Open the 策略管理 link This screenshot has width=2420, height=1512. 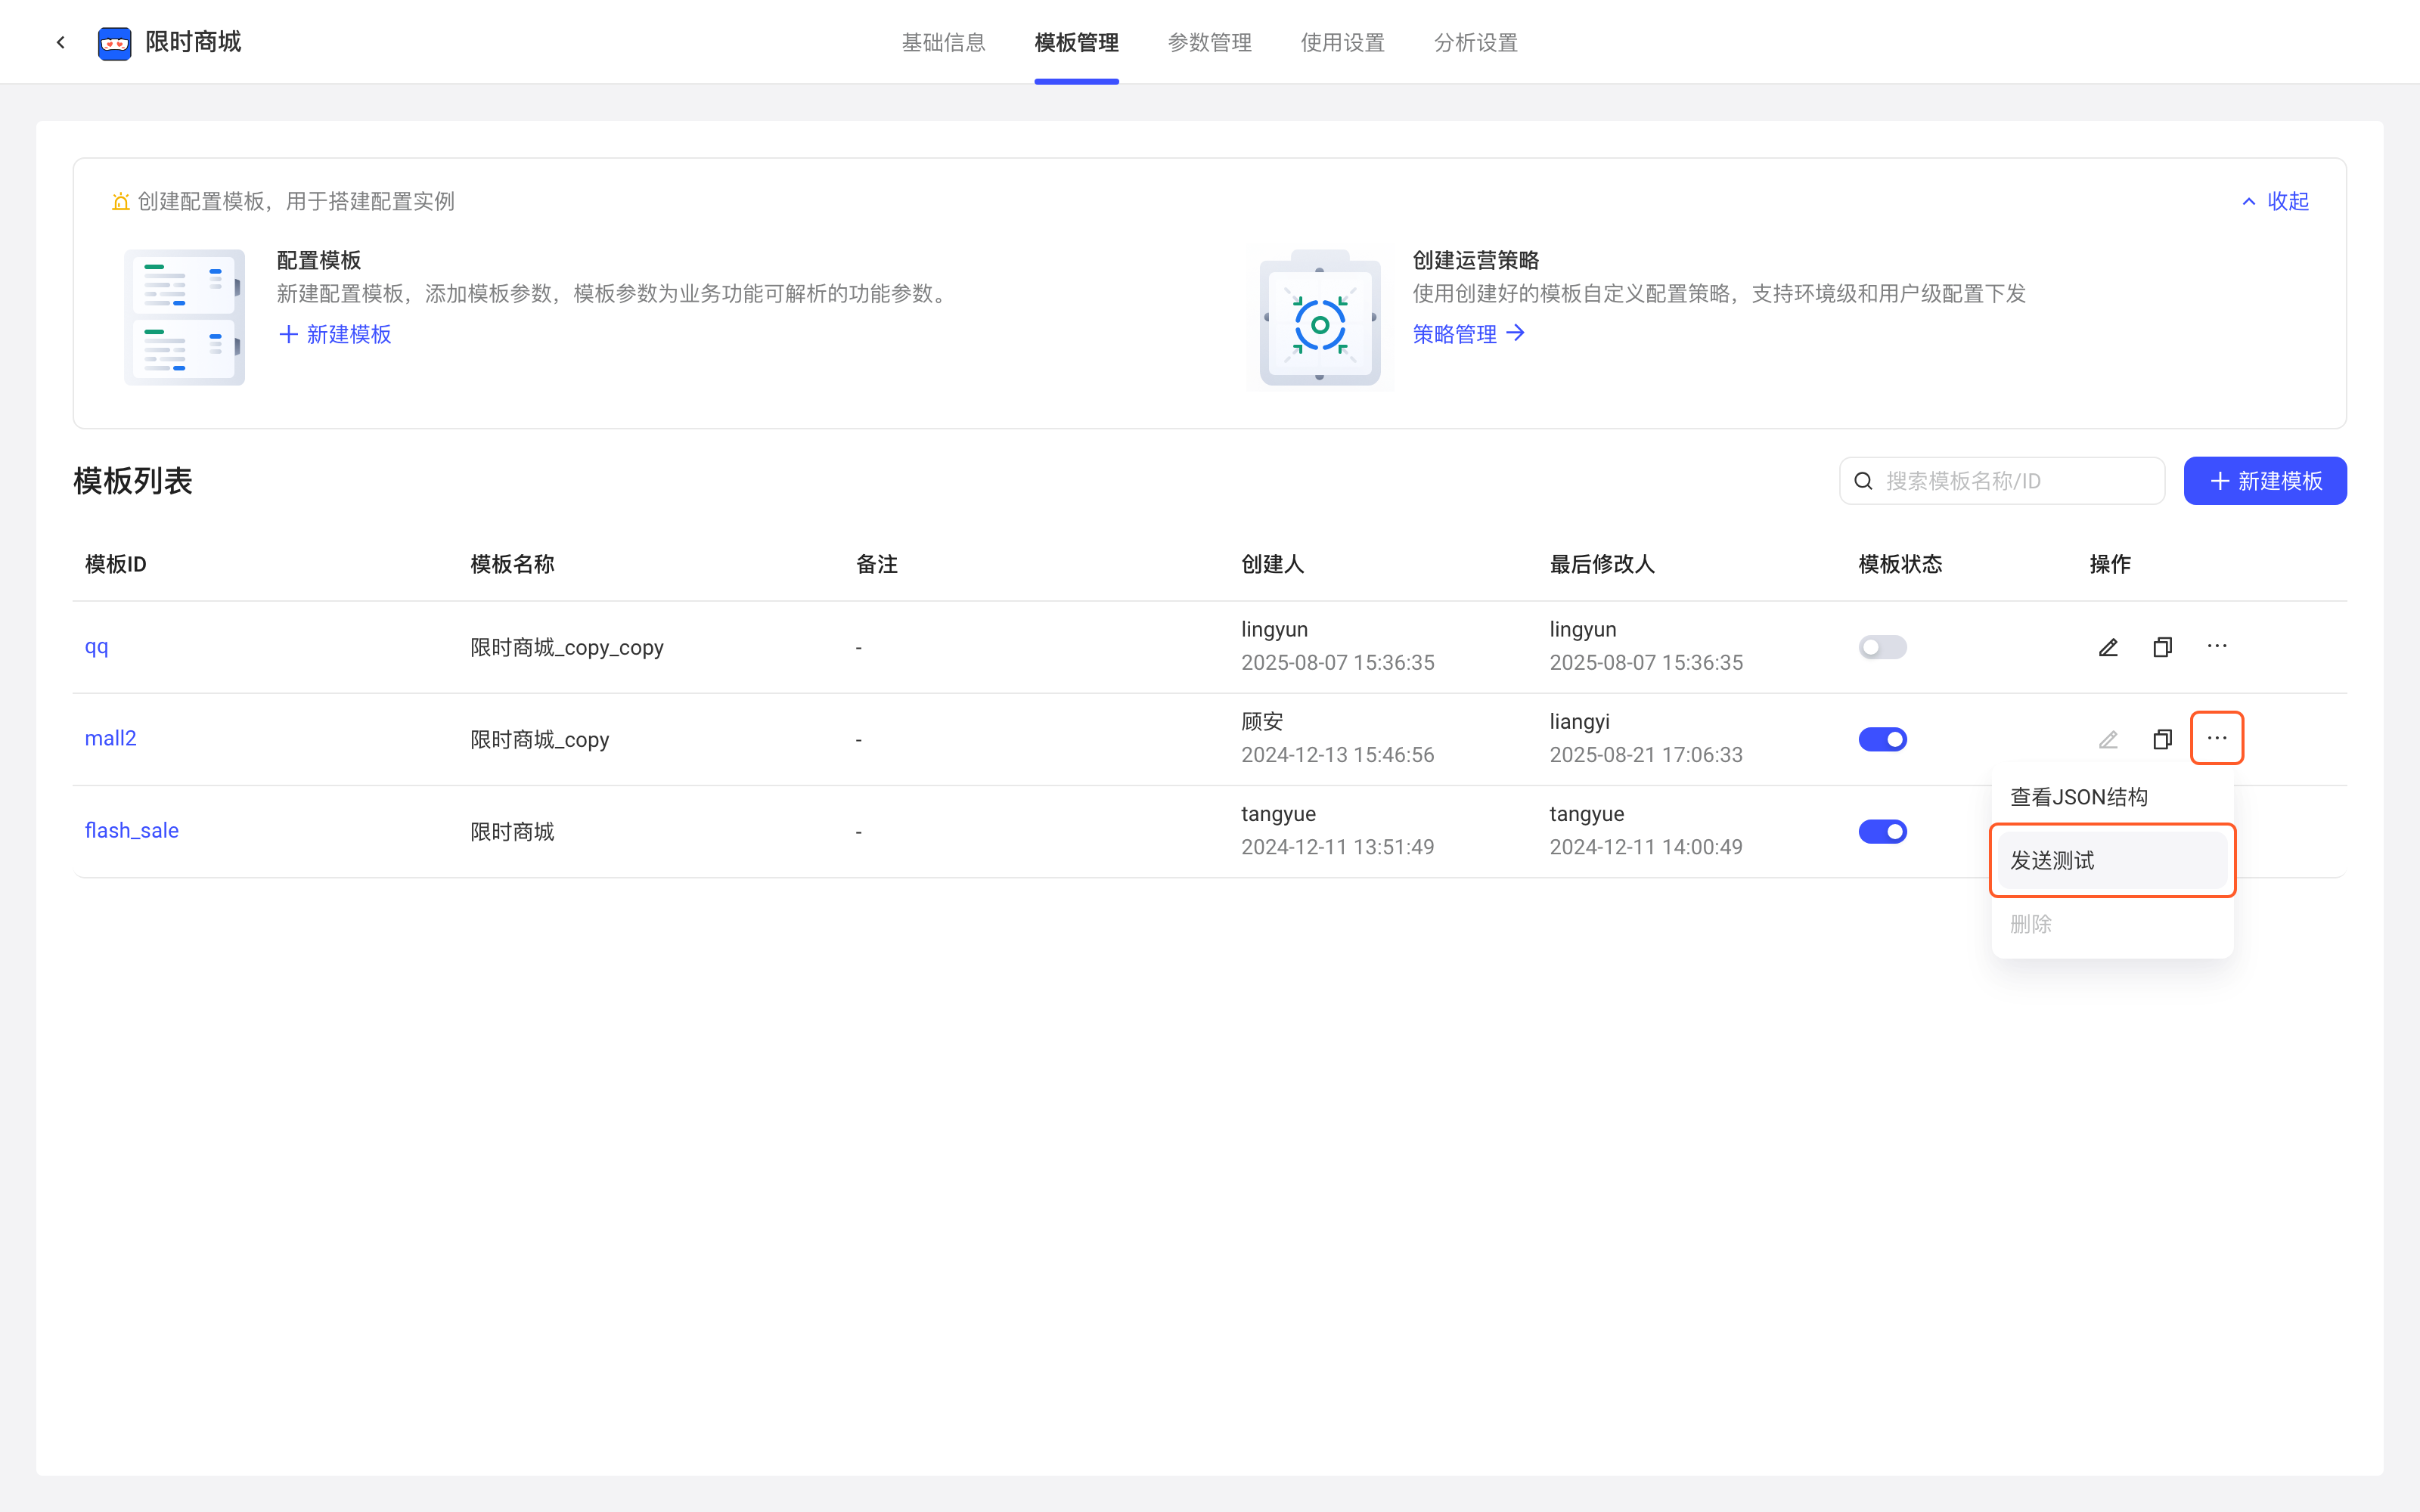coord(1468,334)
